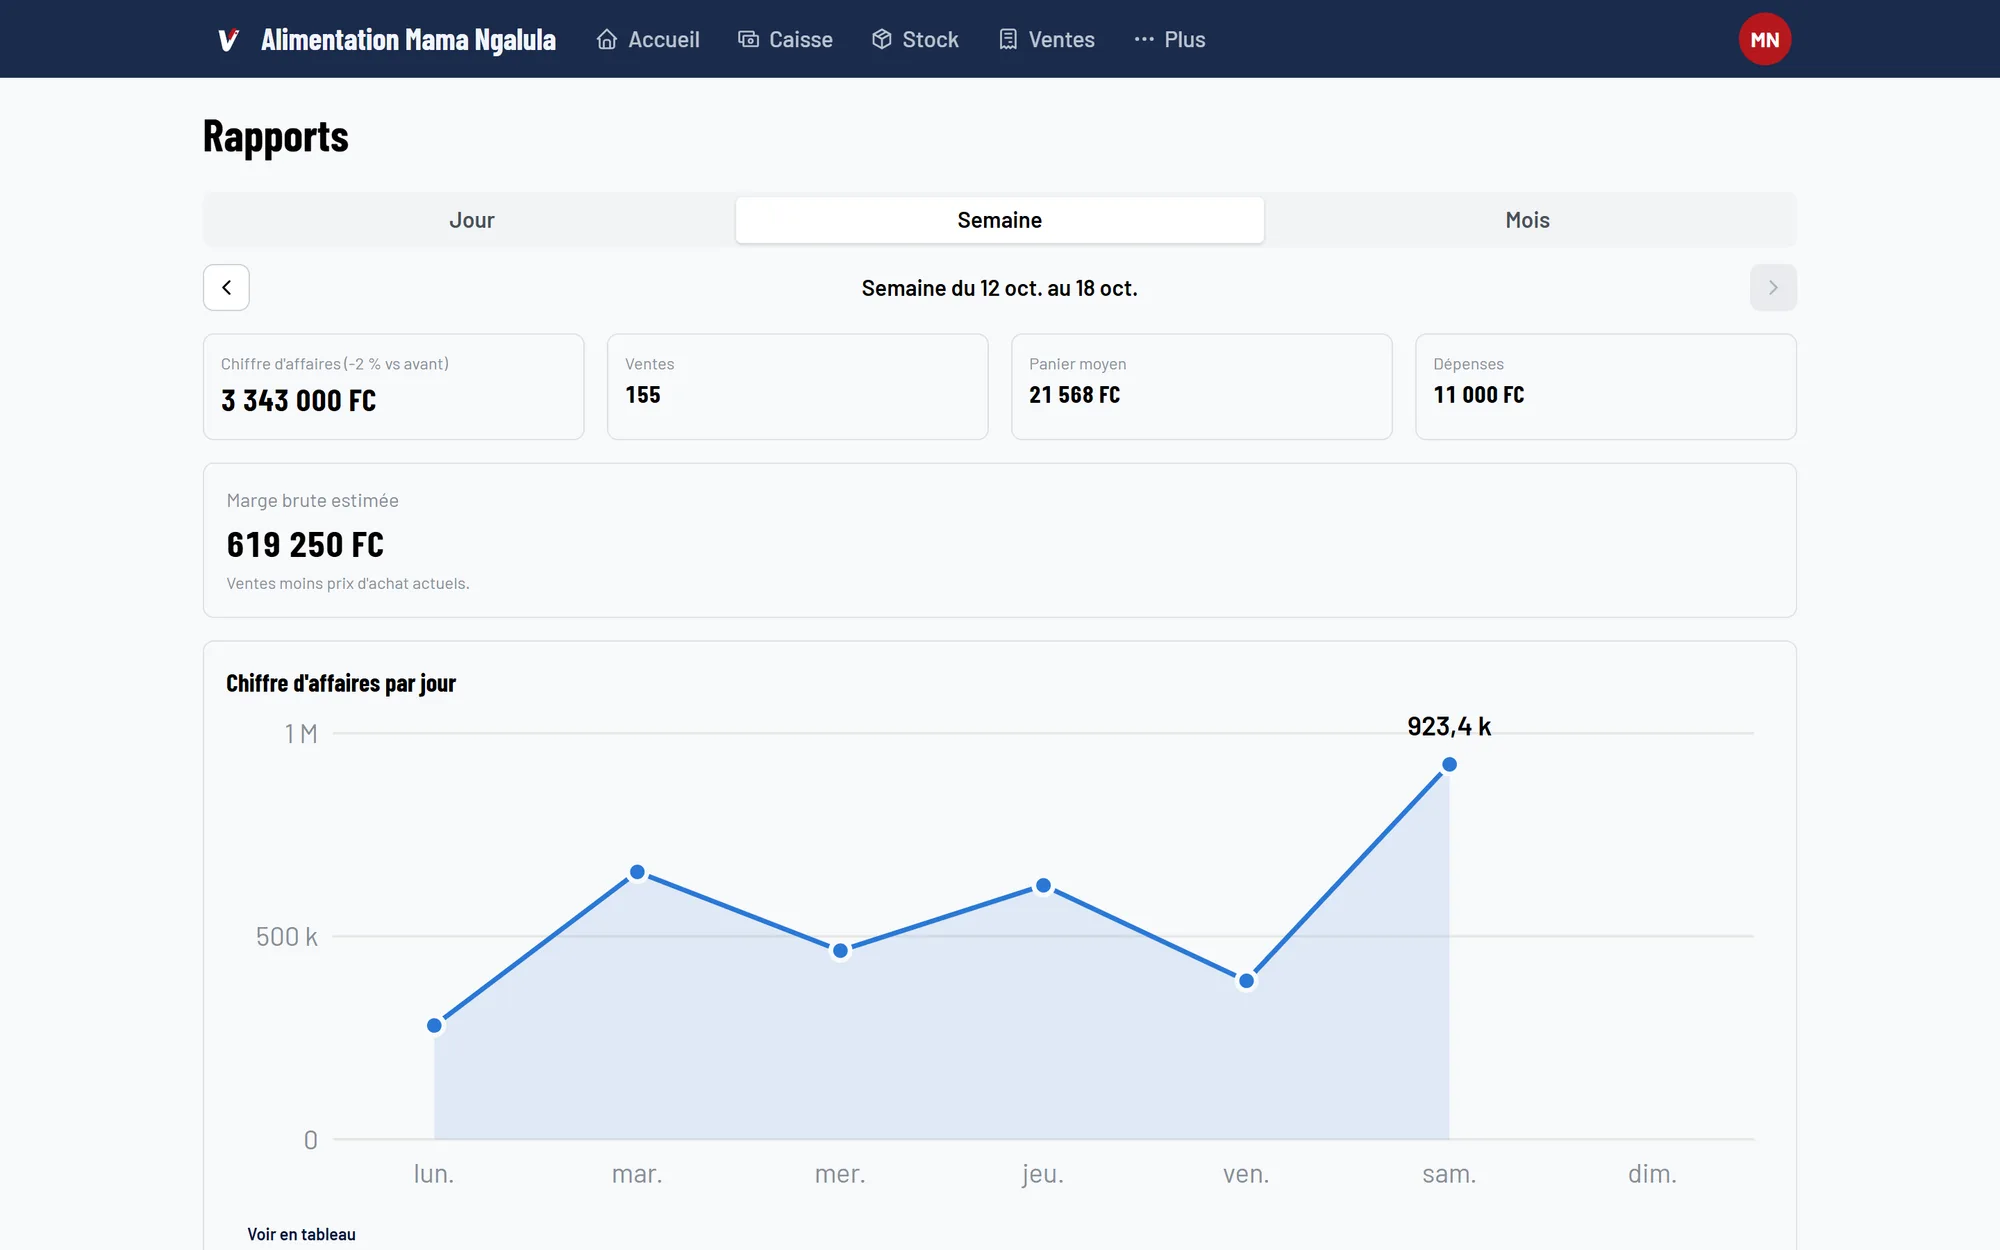2000x1250 pixels.
Task: Switch to the Jour tab
Action: click(471, 220)
